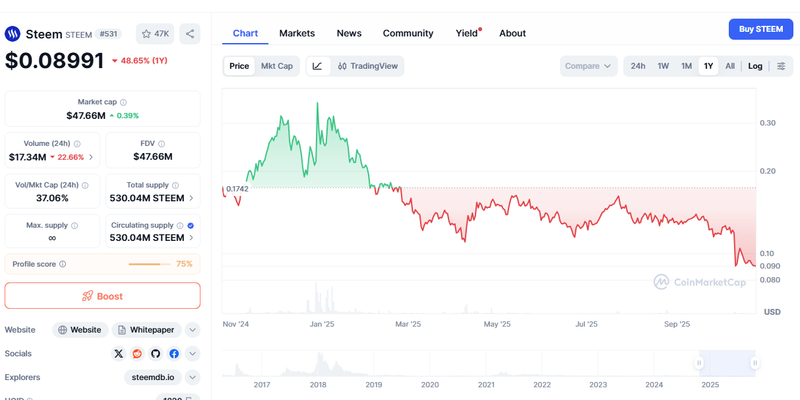The height and width of the screenshot is (400, 800).
Task: Open Steem's X (Twitter) profile
Action: click(x=119, y=353)
